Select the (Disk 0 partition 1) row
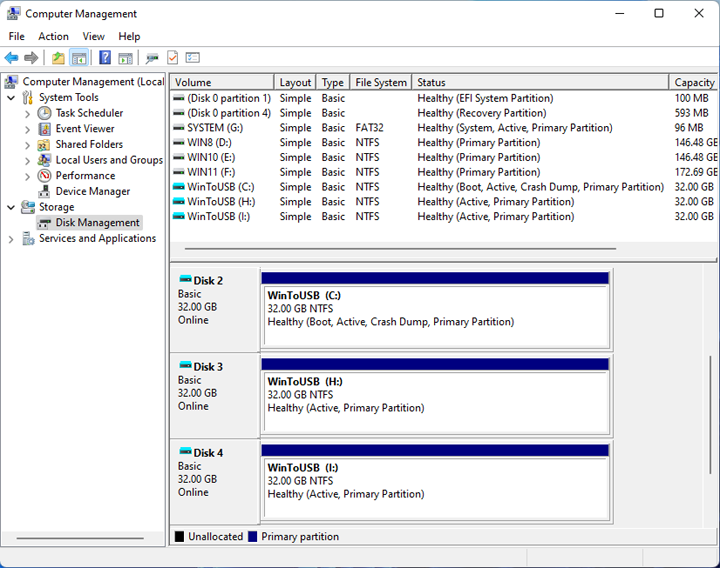 click(x=444, y=98)
